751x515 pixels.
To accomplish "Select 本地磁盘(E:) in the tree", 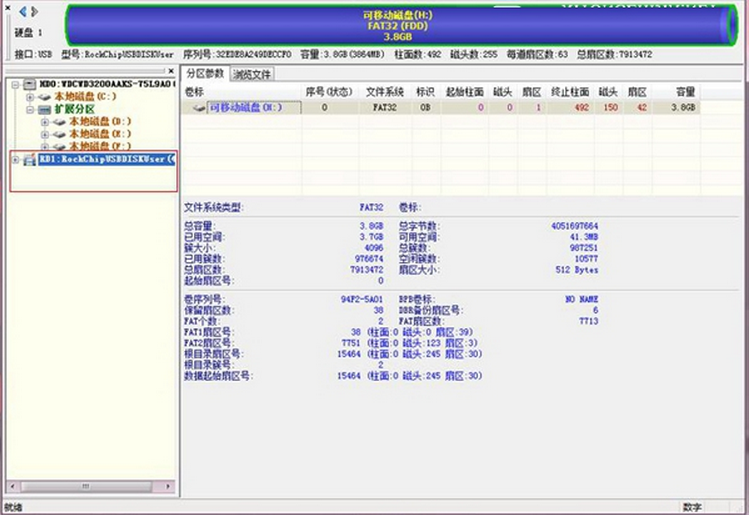I will [100, 133].
